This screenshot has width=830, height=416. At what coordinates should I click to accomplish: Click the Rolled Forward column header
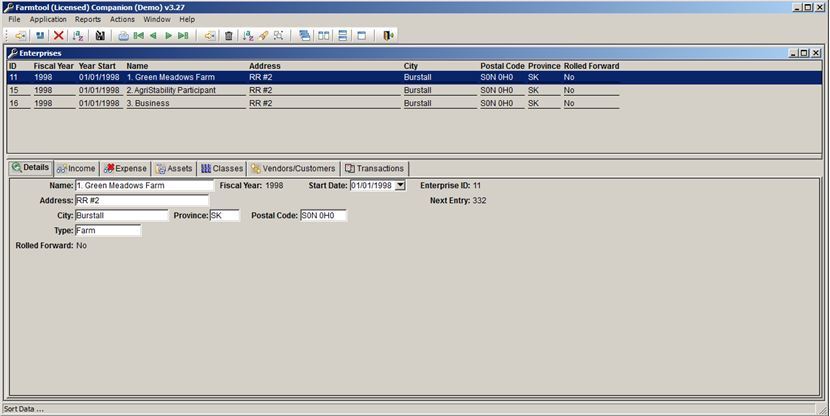click(591, 66)
